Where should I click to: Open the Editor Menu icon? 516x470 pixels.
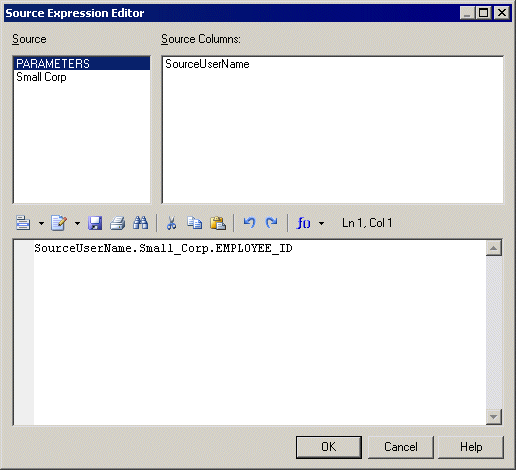[23, 223]
